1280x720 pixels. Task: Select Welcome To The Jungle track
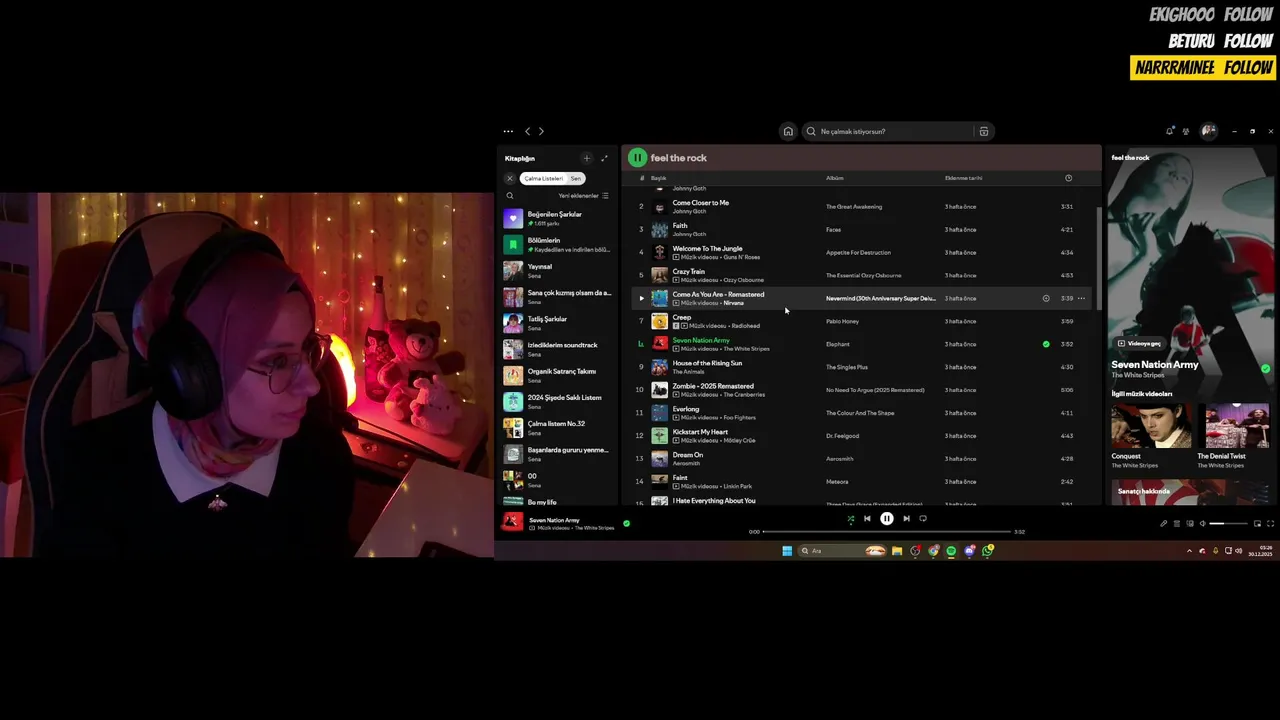point(862,252)
